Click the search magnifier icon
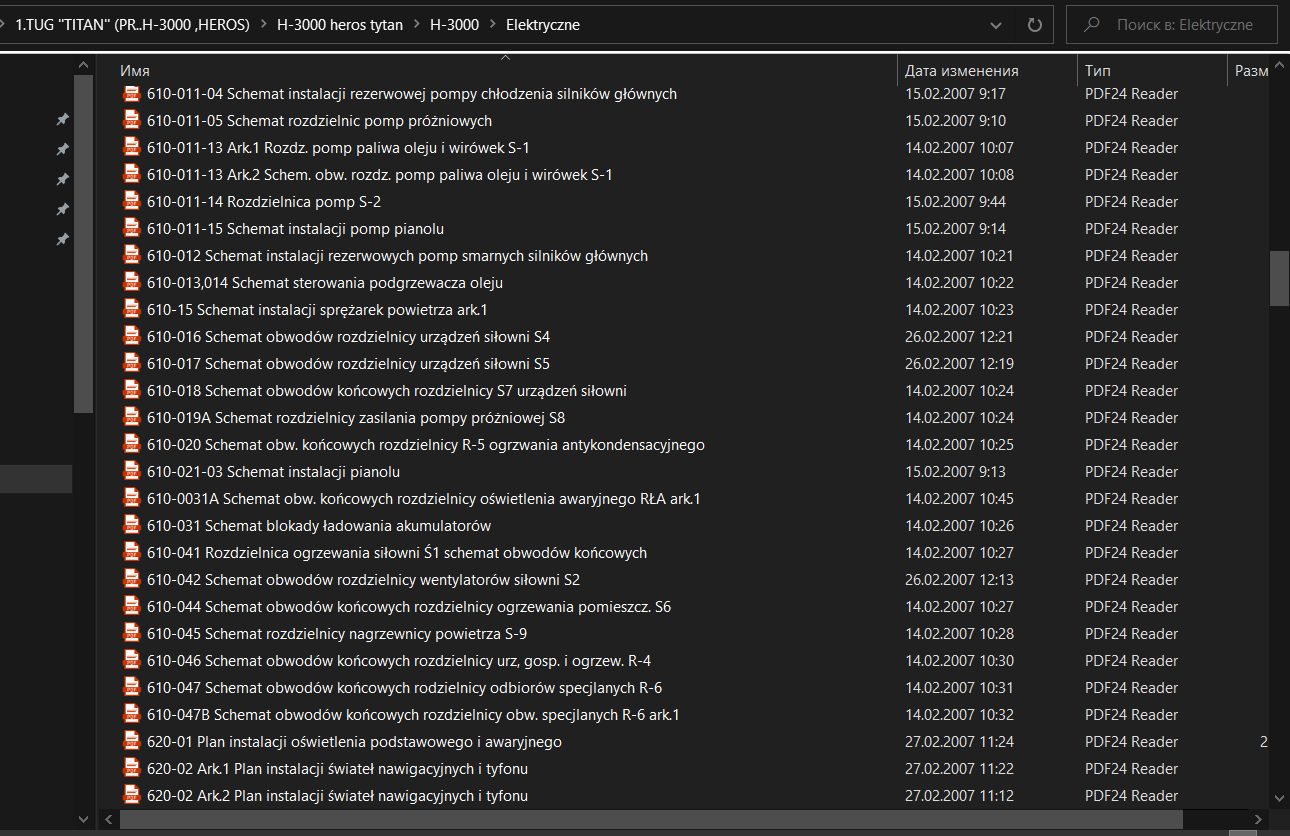This screenshot has width=1290, height=836. 1092,25
